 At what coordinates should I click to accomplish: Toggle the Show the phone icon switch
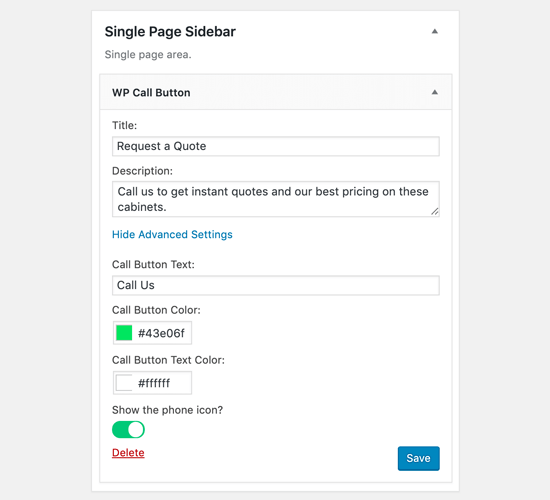pos(128,429)
